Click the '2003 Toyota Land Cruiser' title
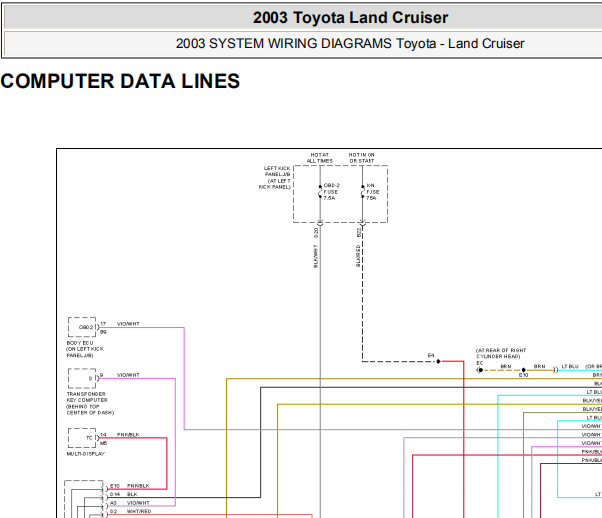The image size is (602, 518). tap(350, 18)
